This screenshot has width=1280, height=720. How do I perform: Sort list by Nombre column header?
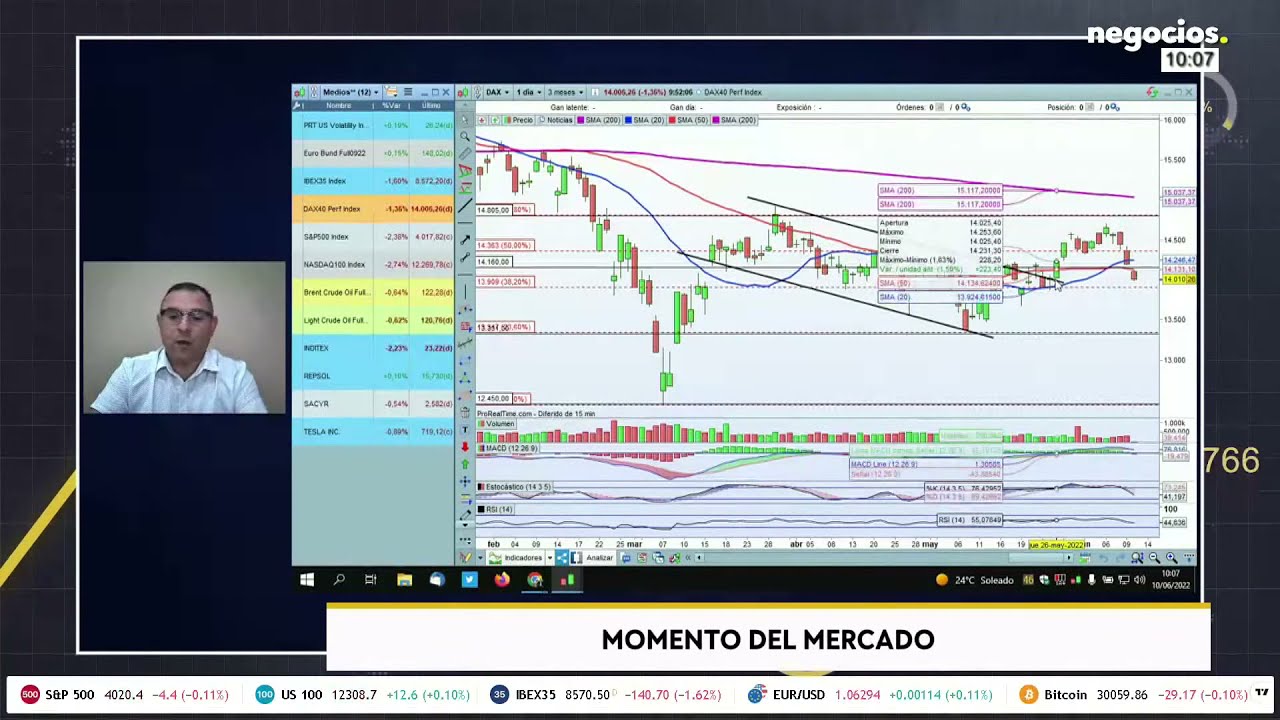pos(338,105)
